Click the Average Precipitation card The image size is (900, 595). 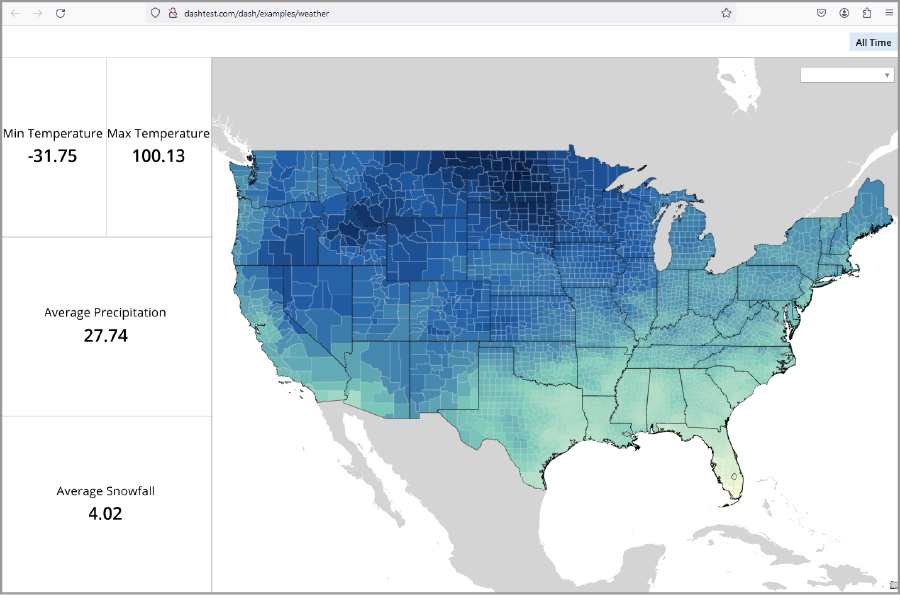[x=105, y=325]
